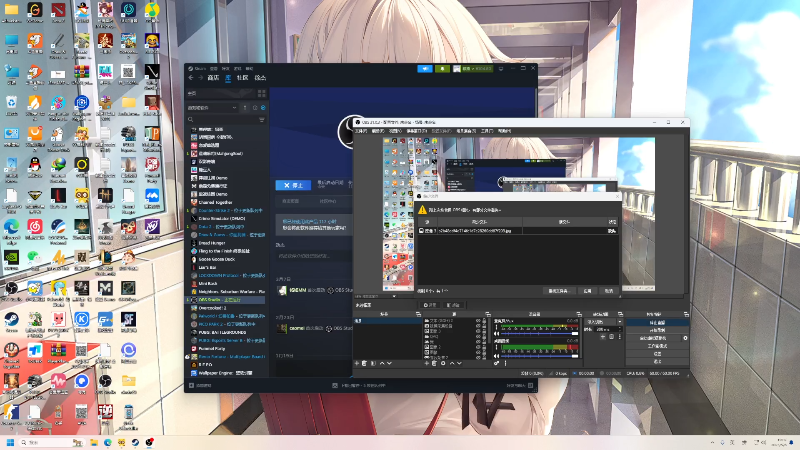Add a scene transition with plus icon

[603, 337]
